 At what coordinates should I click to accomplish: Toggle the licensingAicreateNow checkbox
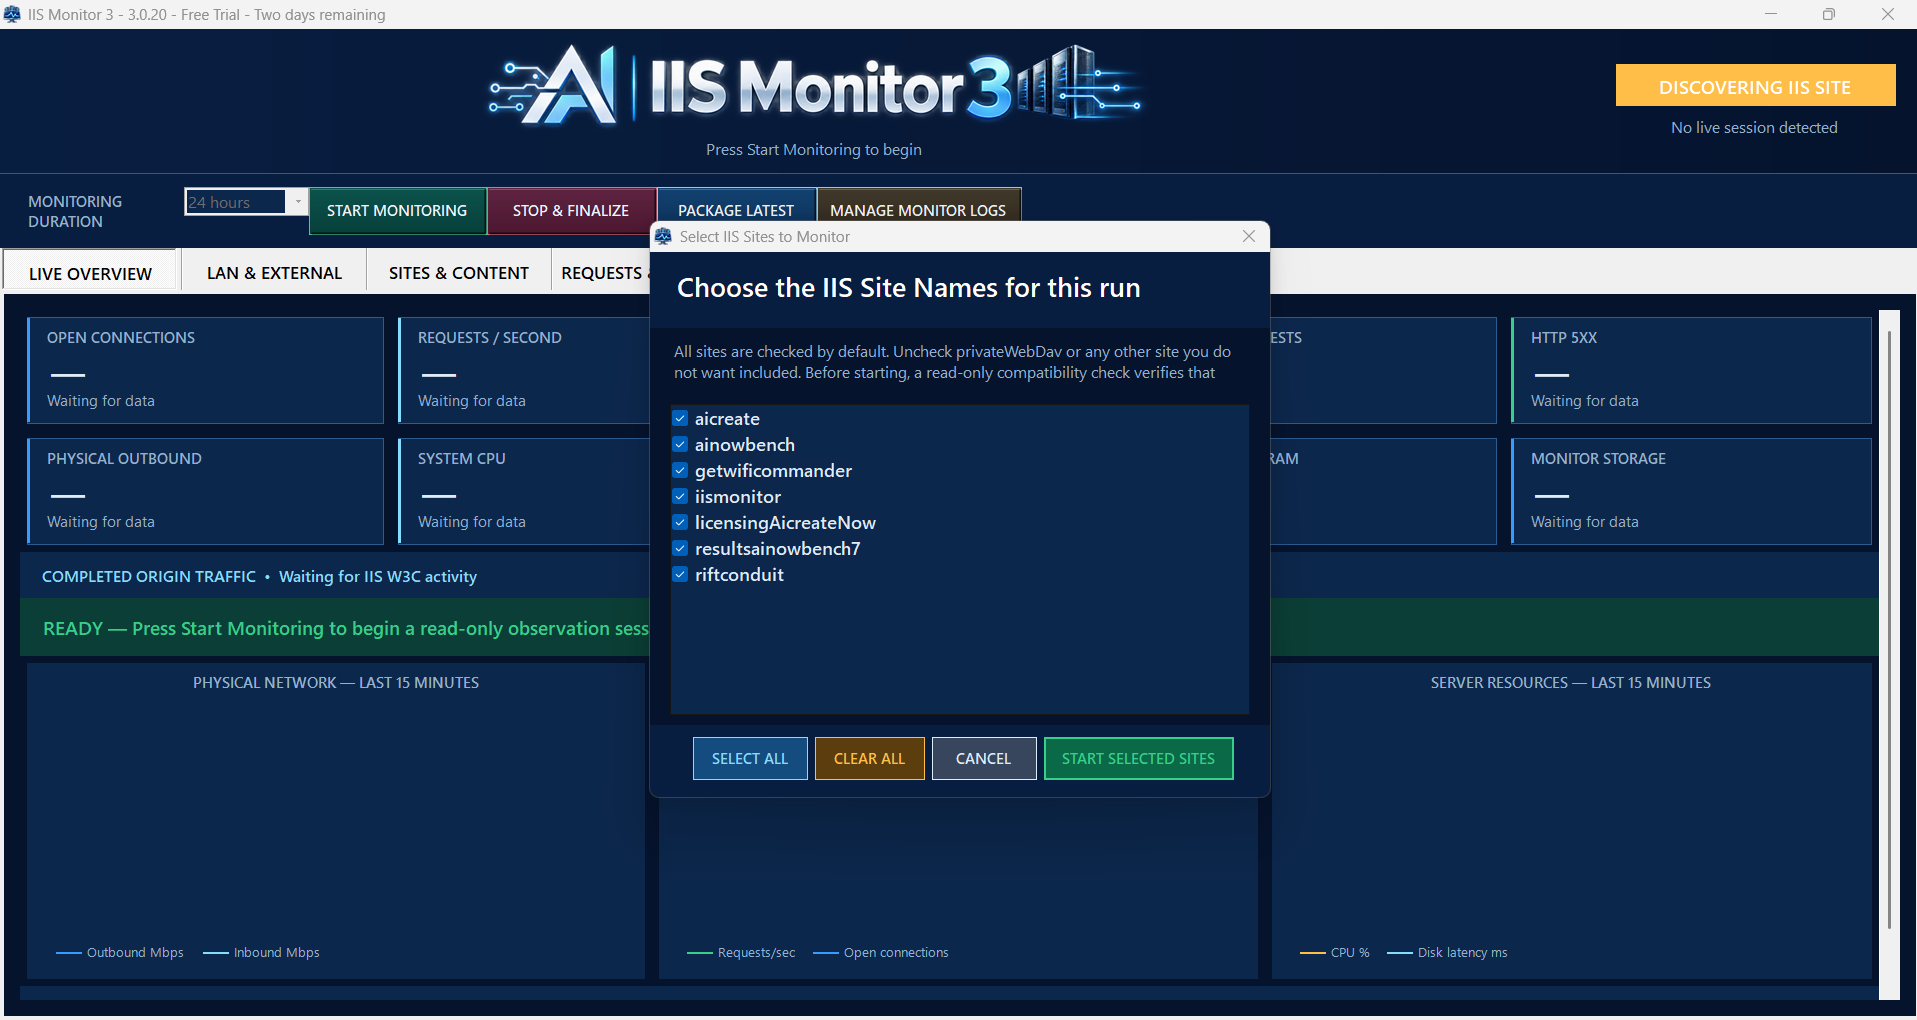click(680, 523)
